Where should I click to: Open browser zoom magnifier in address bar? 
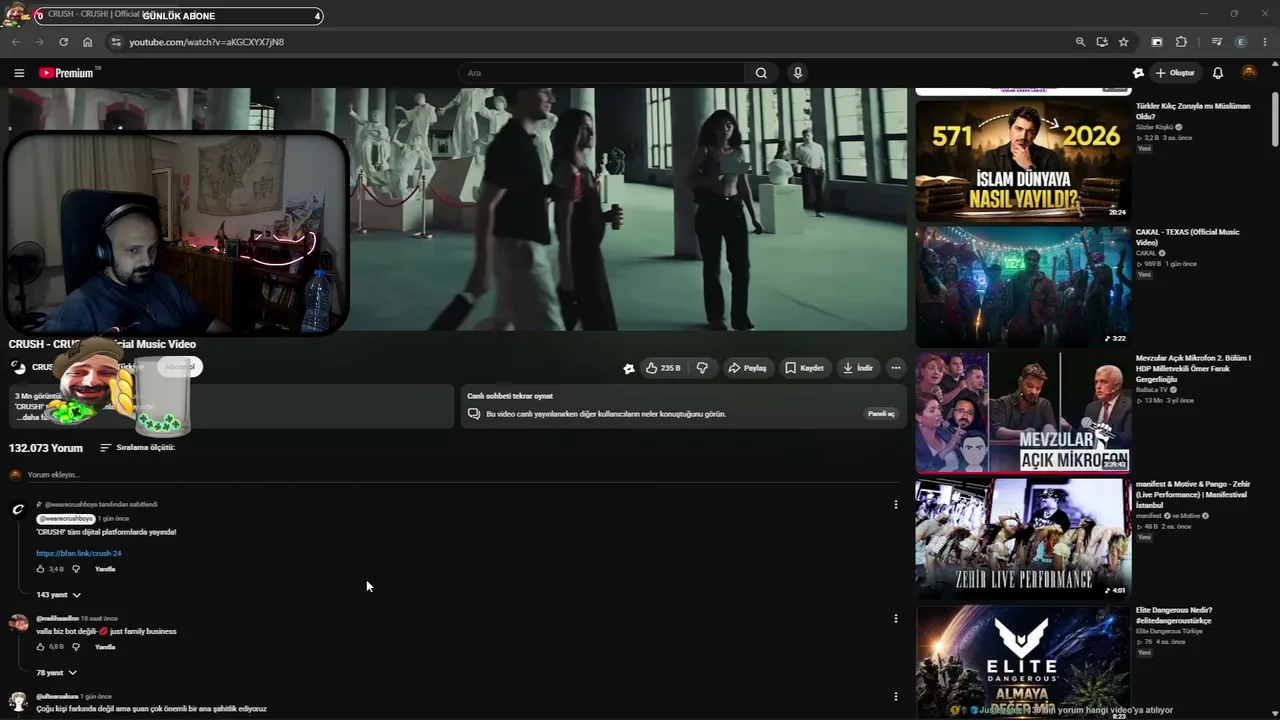pos(1080,42)
